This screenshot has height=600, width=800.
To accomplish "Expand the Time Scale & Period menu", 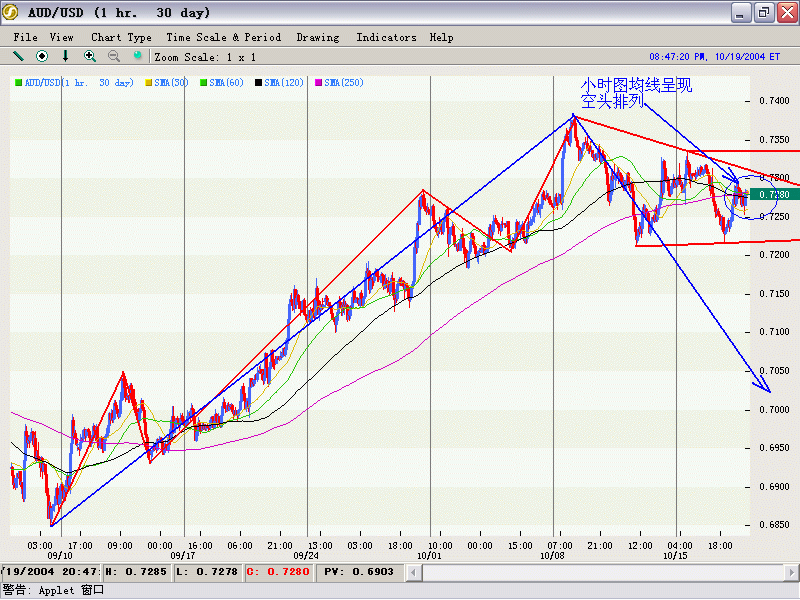I will [x=224, y=37].
